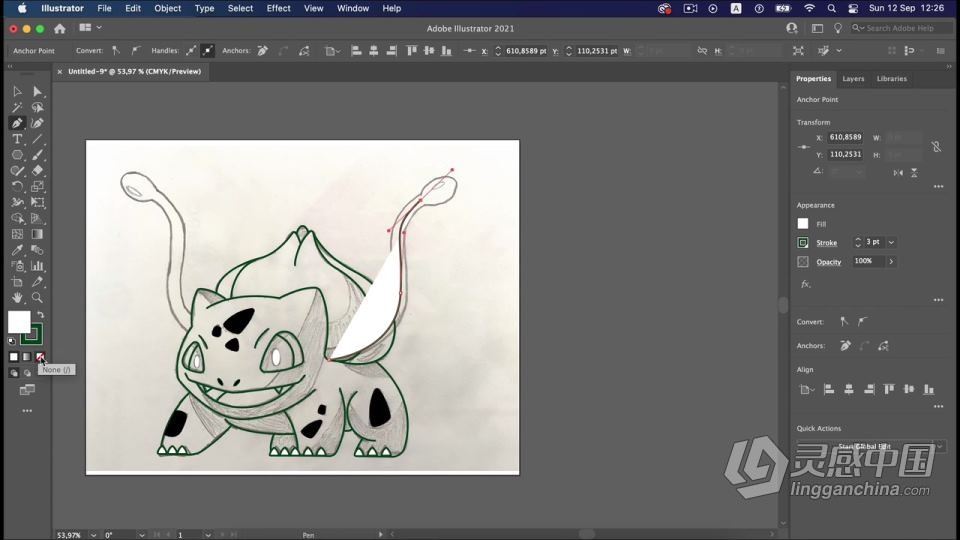Select the Scale tool
The width and height of the screenshot is (960, 540).
(x=37, y=187)
